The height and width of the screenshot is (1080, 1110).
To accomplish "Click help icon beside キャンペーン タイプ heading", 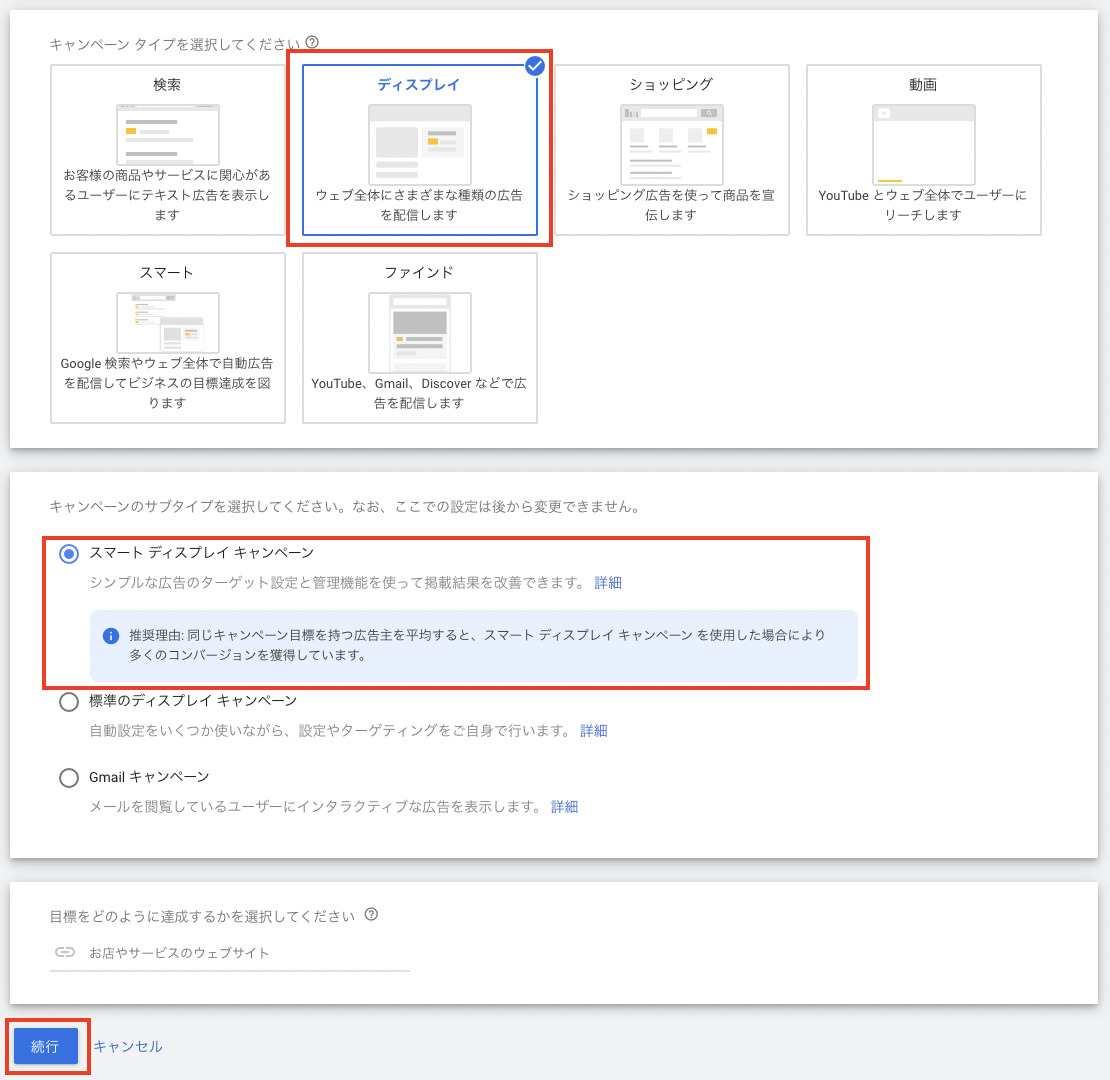I will pos(312,43).
